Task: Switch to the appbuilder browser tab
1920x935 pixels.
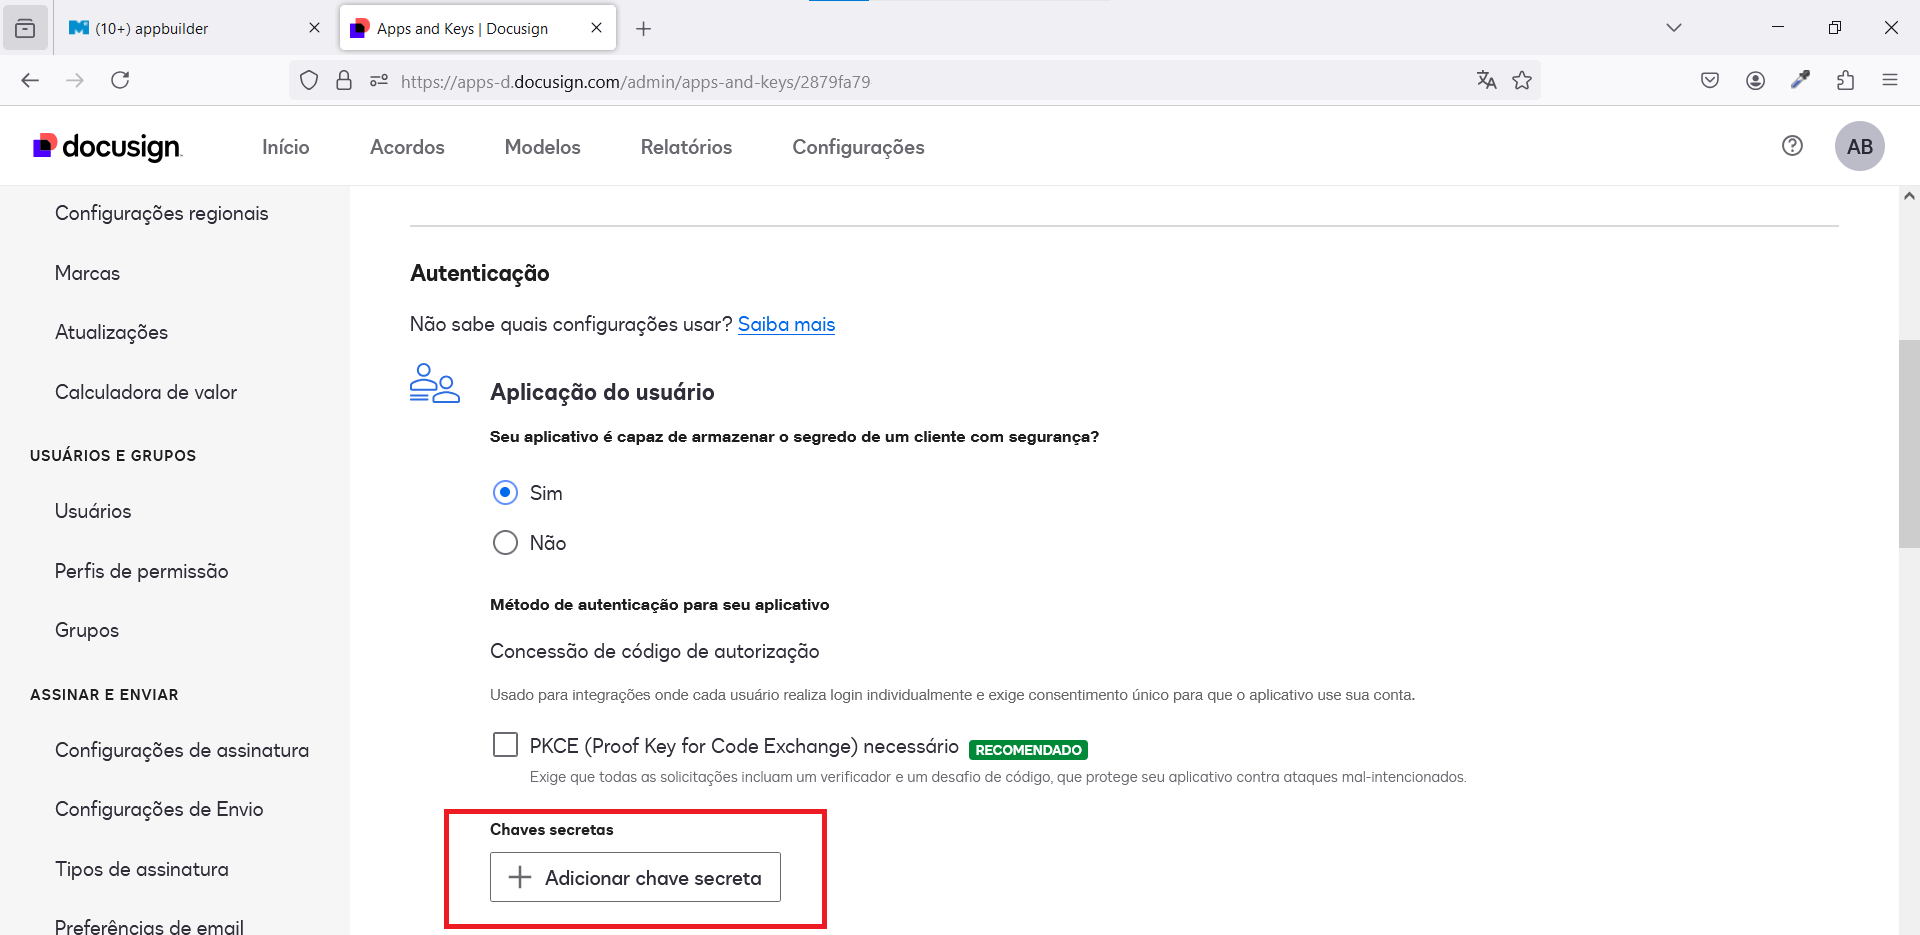Action: (190, 28)
